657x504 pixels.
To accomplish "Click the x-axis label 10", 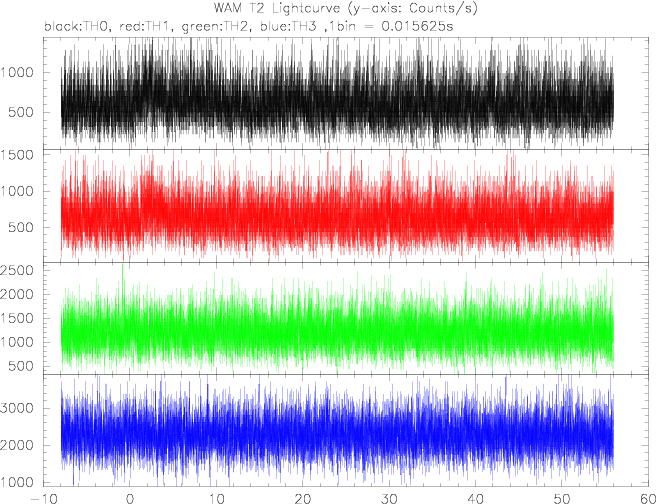I will (216, 498).
